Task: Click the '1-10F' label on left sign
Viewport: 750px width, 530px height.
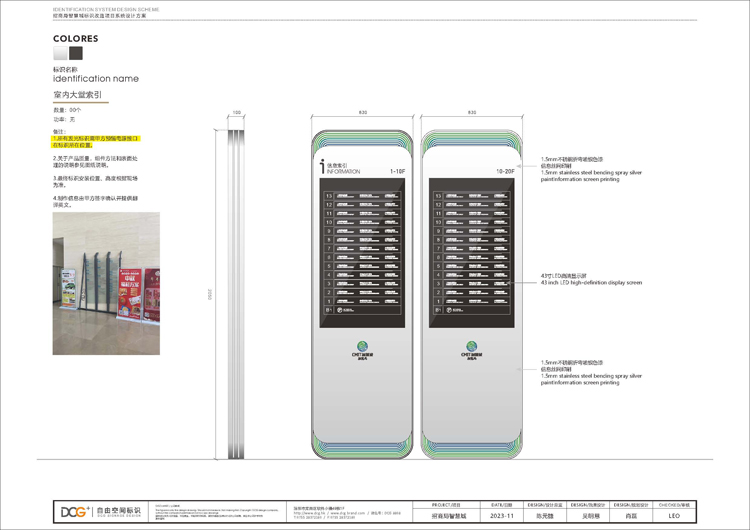Action: click(397, 172)
